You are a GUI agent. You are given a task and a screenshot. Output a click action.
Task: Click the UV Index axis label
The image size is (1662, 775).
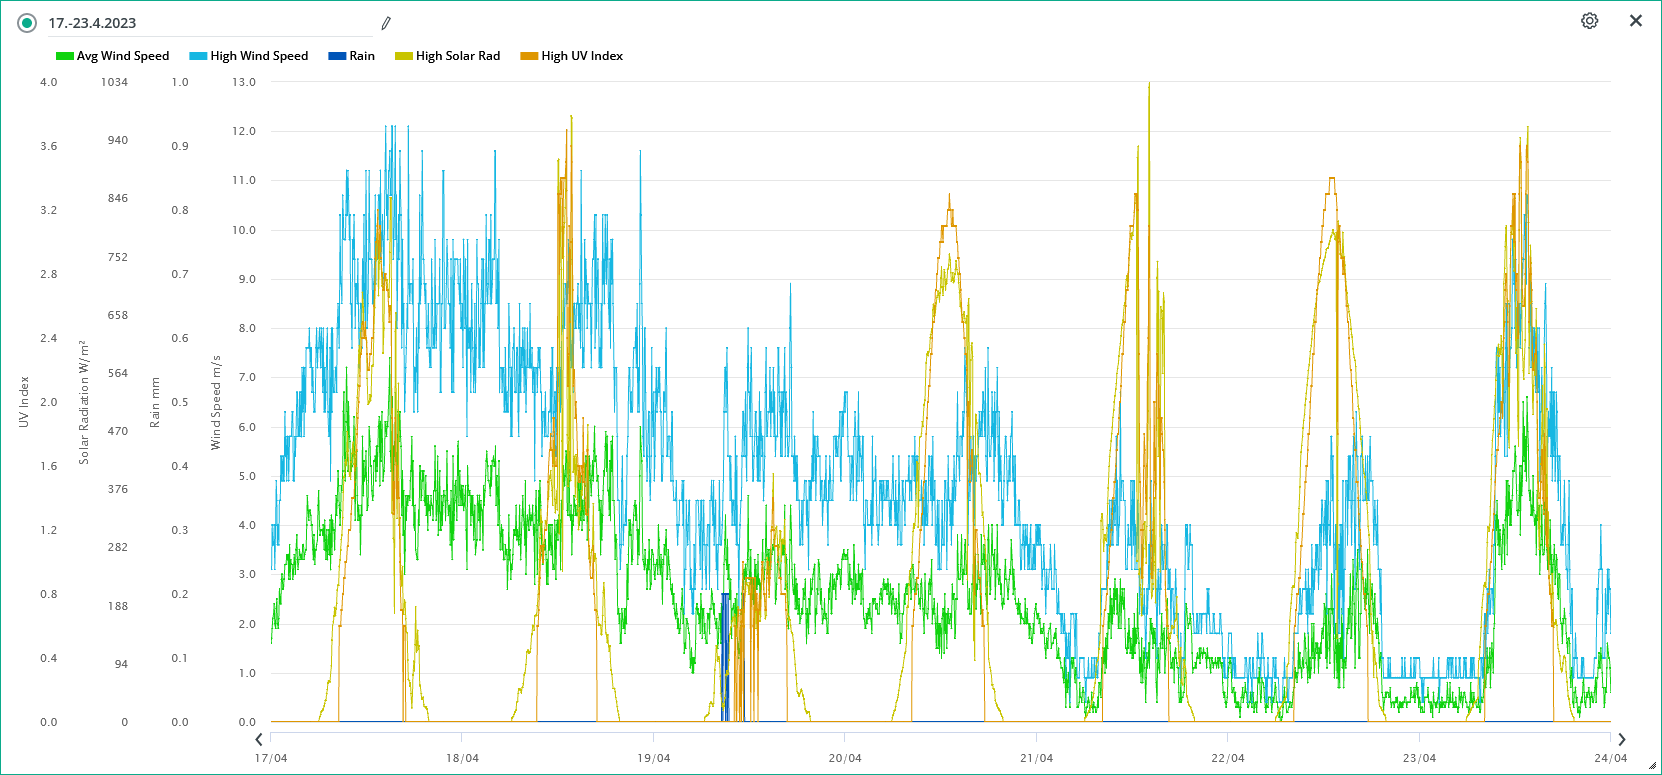[24, 402]
